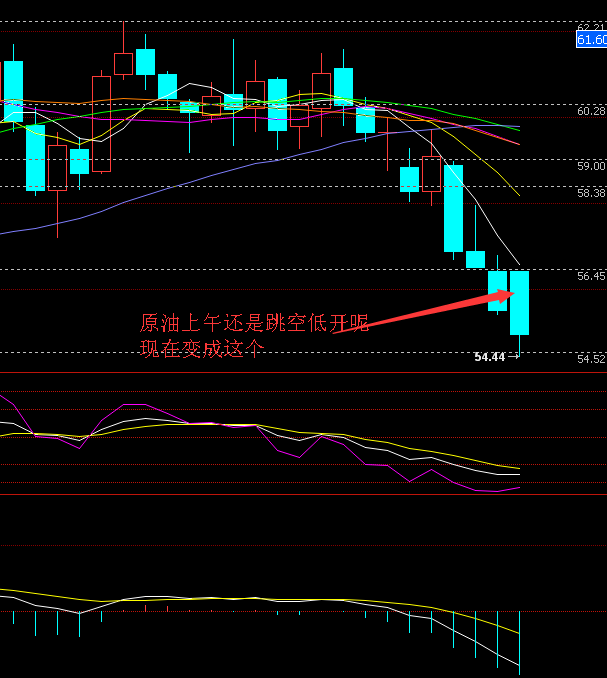Click the blue highlighted 61.60 price tag
The height and width of the screenshot is (678, 607).
point(591,40)
